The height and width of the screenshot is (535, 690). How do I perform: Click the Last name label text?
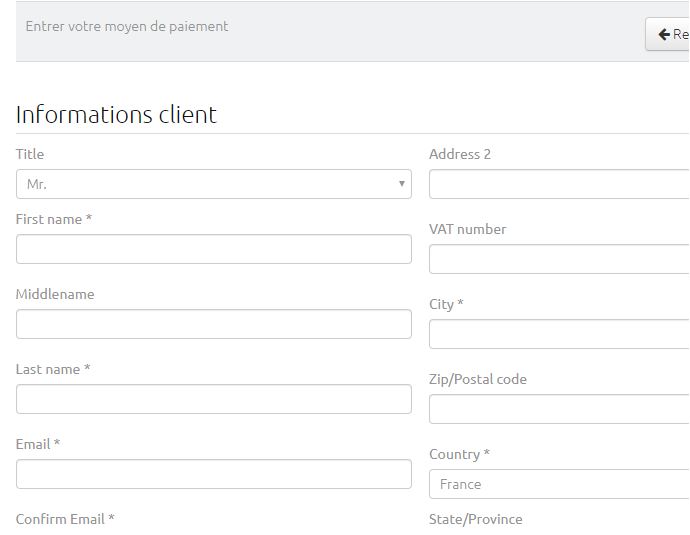(x=53, y=369)
